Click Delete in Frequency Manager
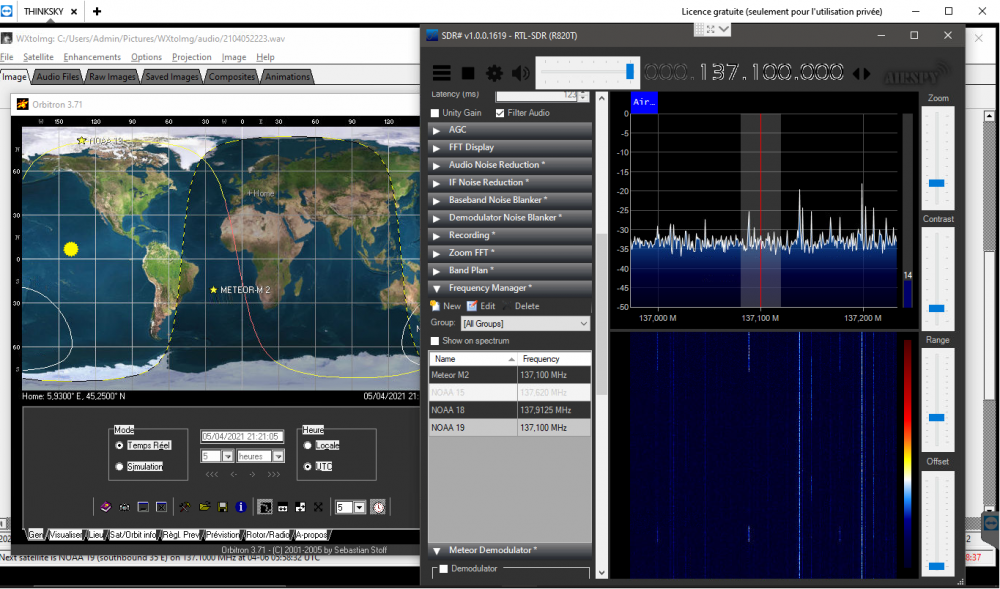 [x=520, y=306]
